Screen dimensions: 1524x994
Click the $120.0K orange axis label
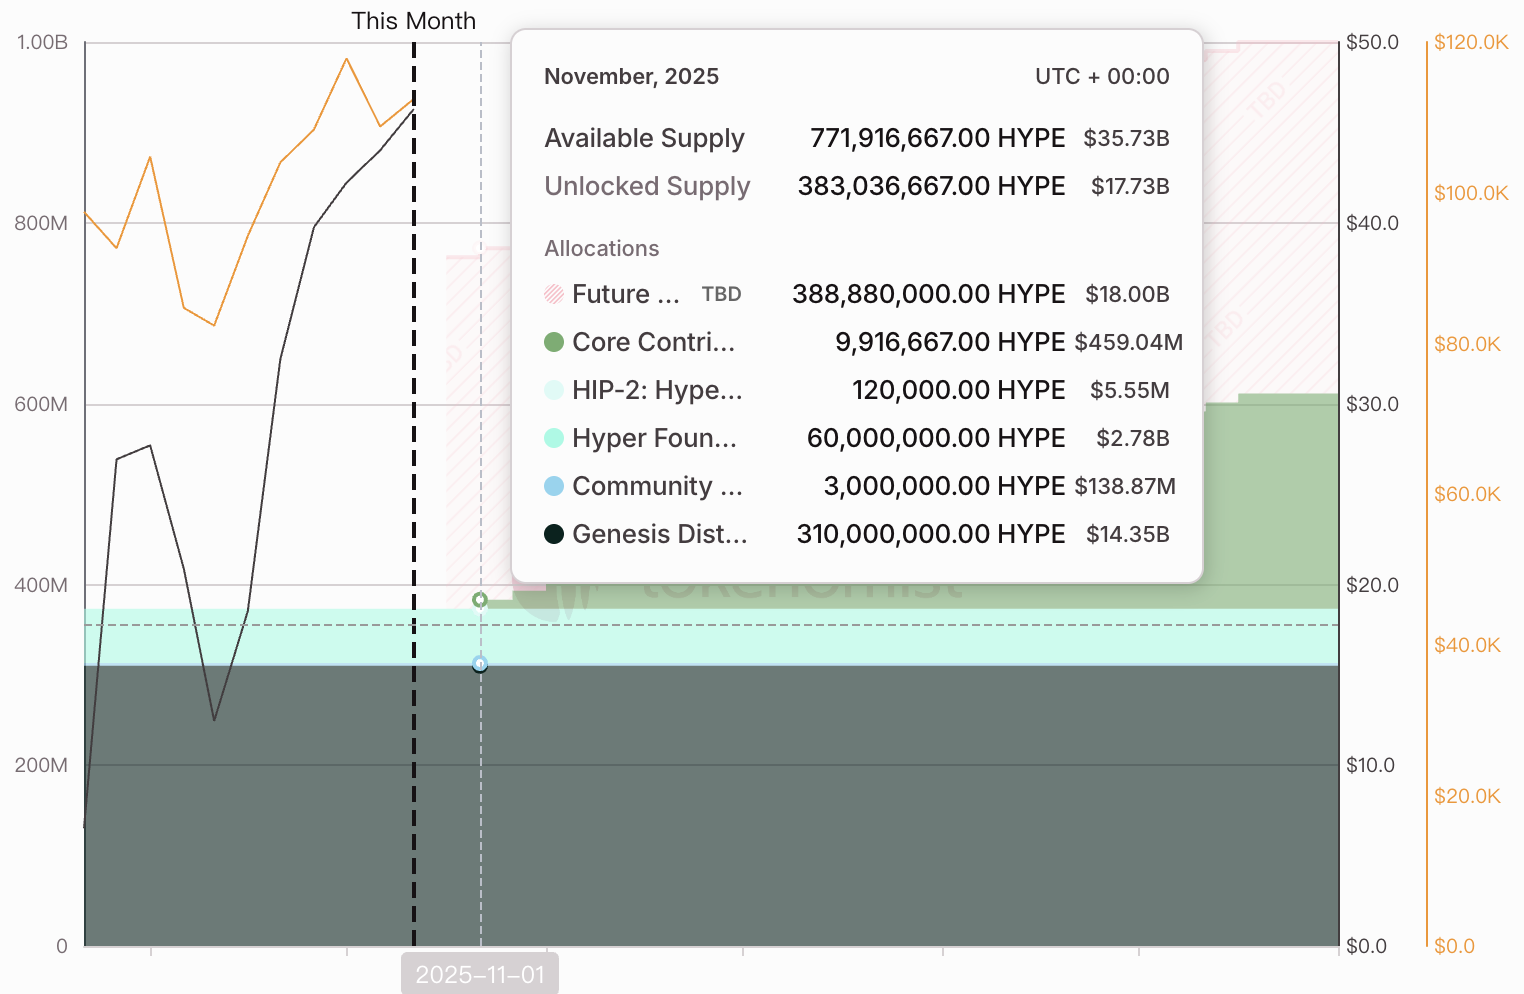tap(1470, 42)
